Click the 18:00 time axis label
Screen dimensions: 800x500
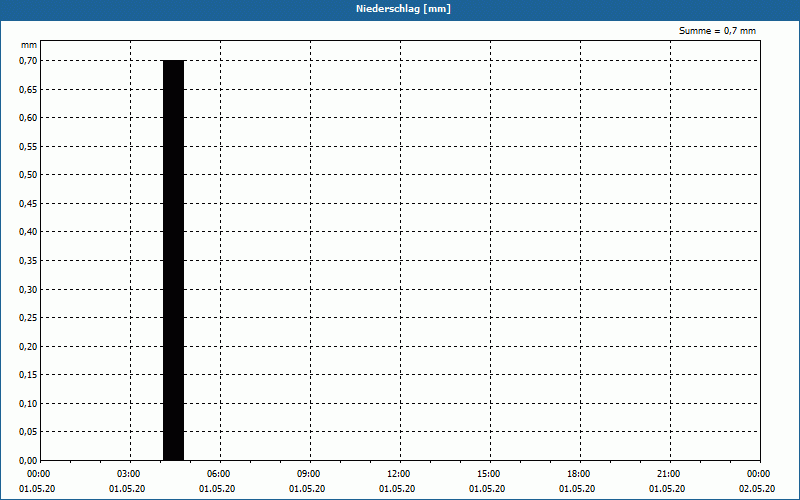tap(579, 474)
